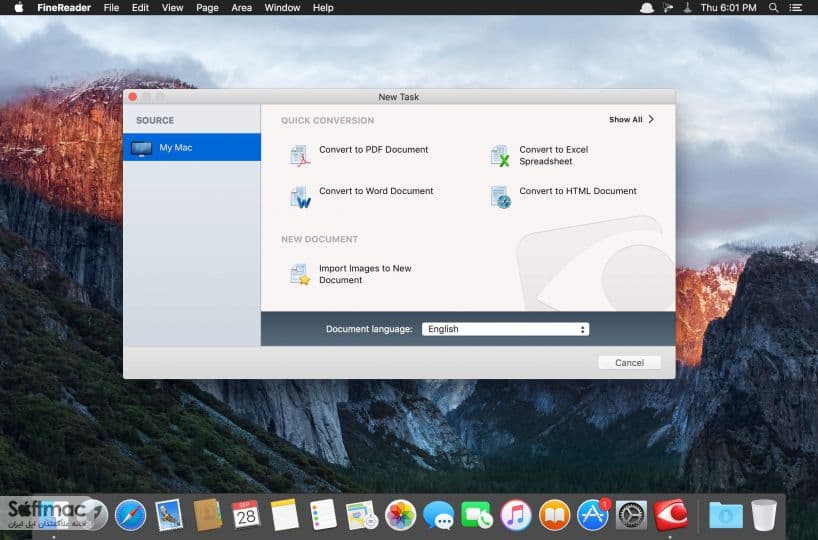The height and width of the screenshot is (540, 818).
Task: Click the Spotlight search icon in the menu bar
Action: (774, 8)
